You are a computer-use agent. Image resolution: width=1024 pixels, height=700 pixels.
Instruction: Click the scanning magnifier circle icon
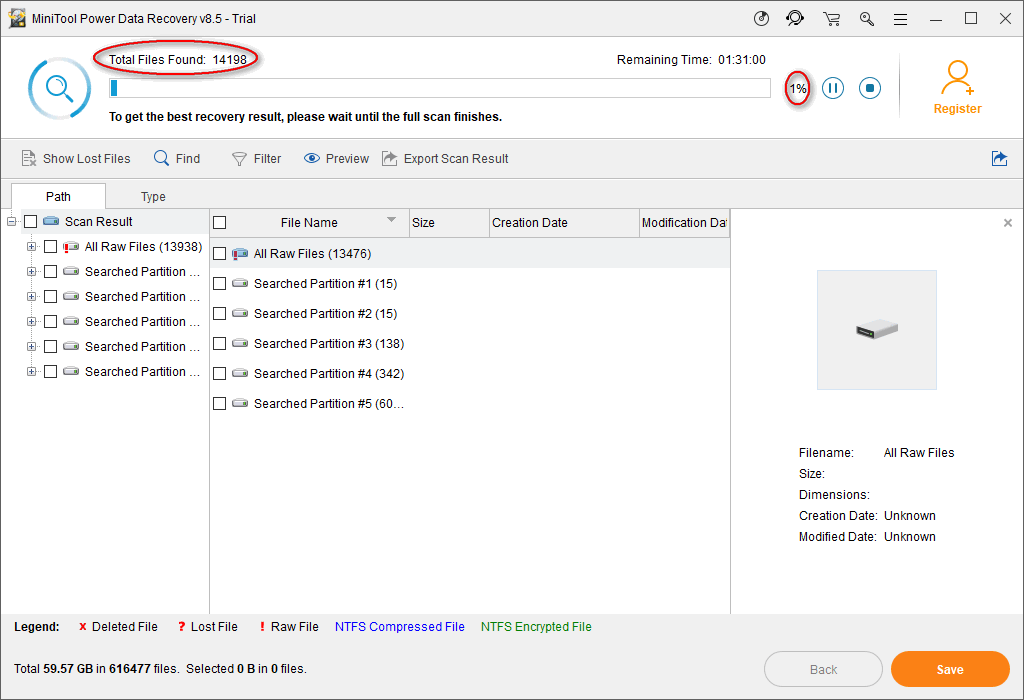tap(59, 88)
